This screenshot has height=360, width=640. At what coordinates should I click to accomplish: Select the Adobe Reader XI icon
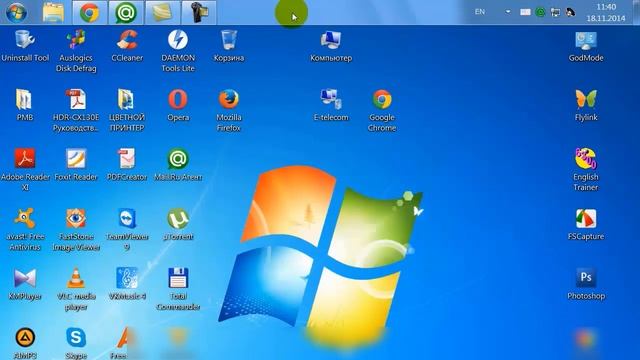tap(25, 170)
